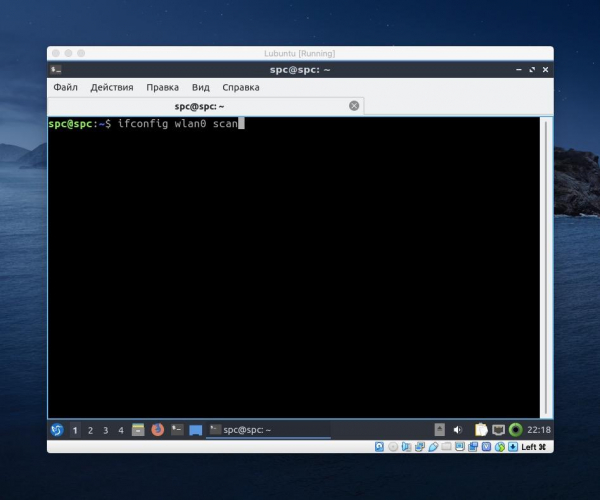This screenshot has width=600, height=500.
Task: Open the network connection tray icon
Action: (499, 430)
